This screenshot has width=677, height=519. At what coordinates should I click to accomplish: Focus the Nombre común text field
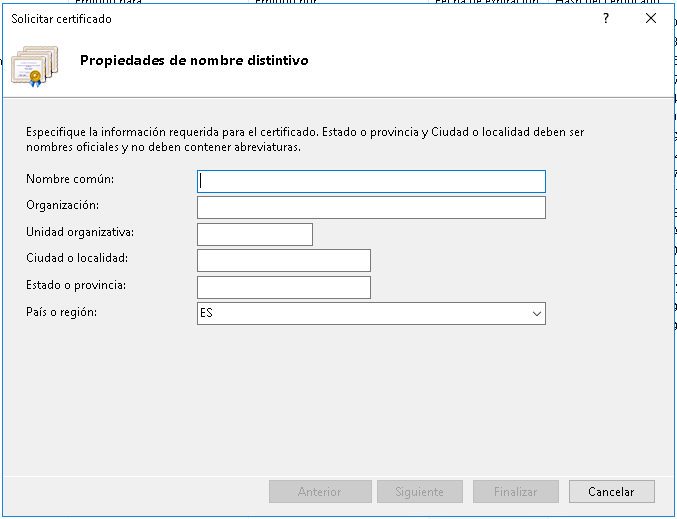coord(371,181)
